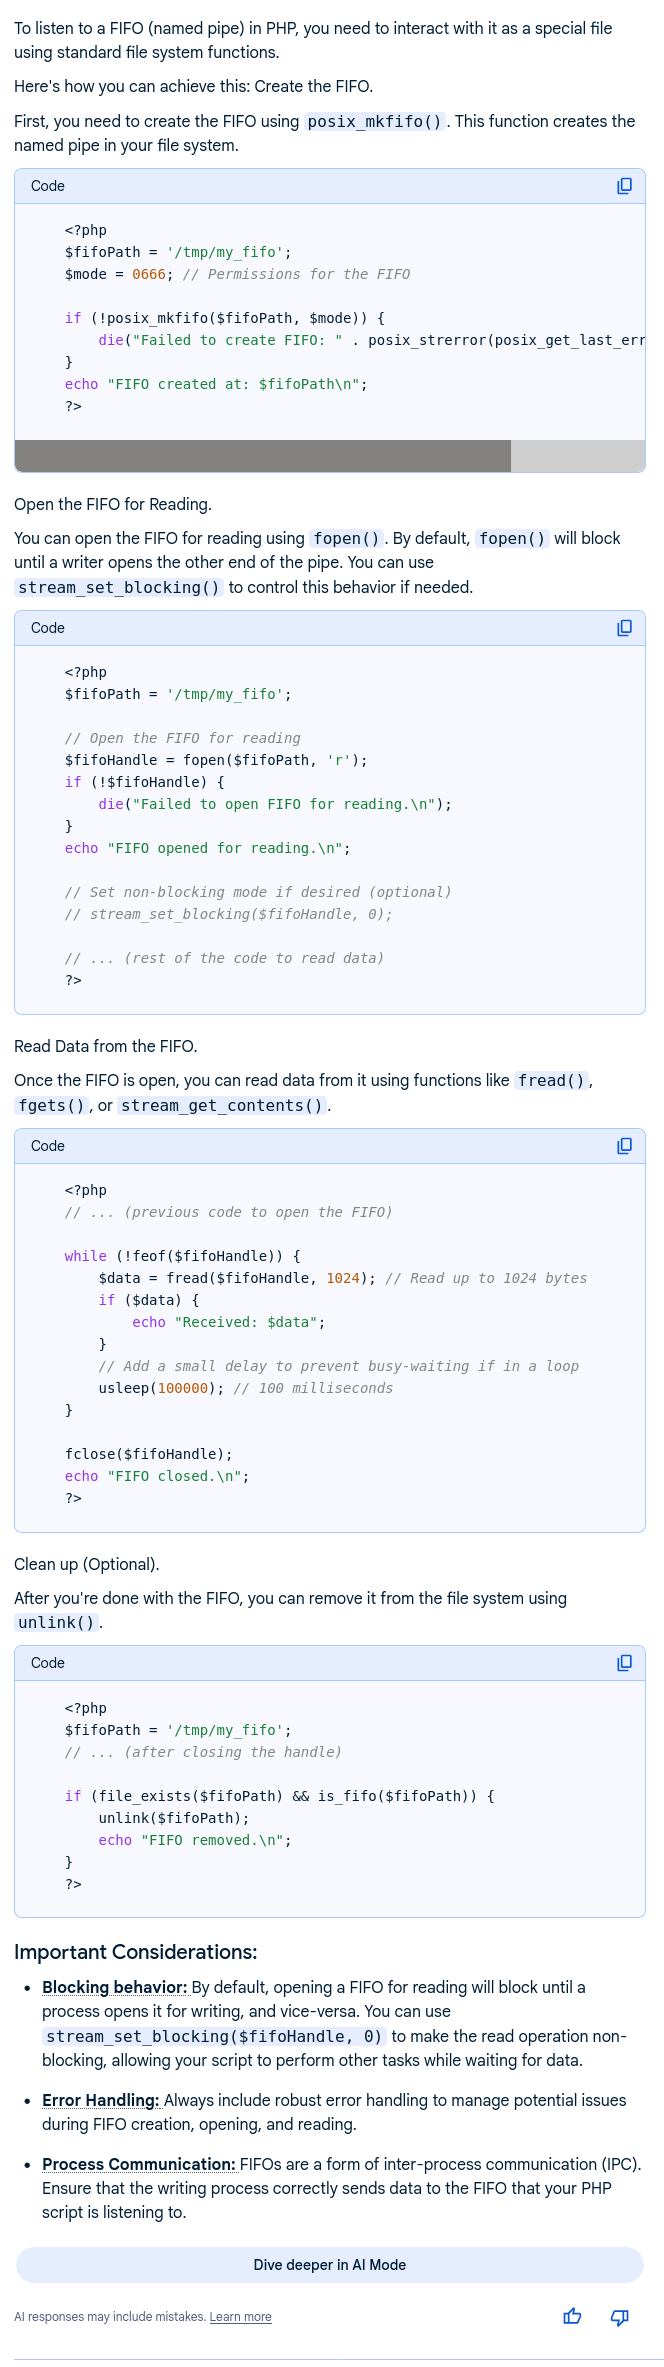Open the Error Handling link
Viewport: 664px width, 2367px height.
[x=101, y=2100]
